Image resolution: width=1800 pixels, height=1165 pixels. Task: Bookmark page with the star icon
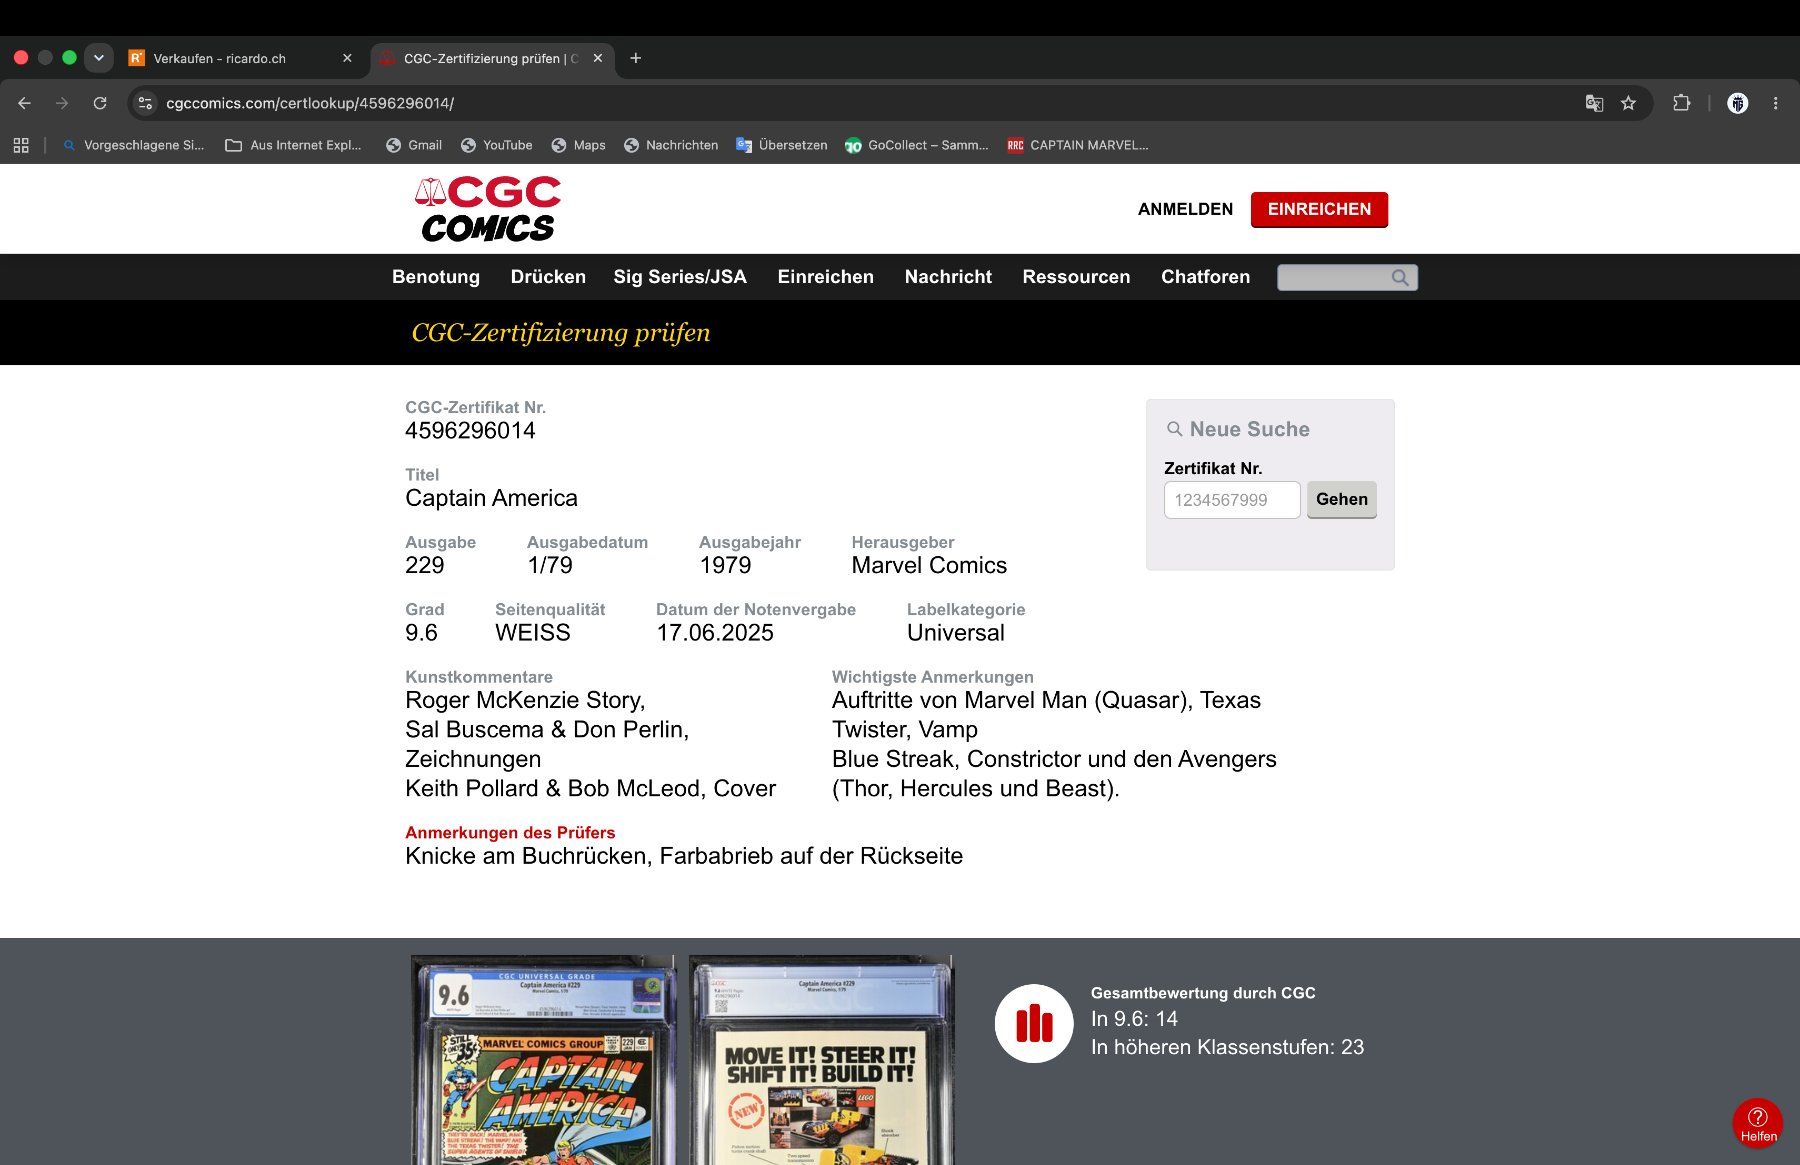[x=1628, y=103]
